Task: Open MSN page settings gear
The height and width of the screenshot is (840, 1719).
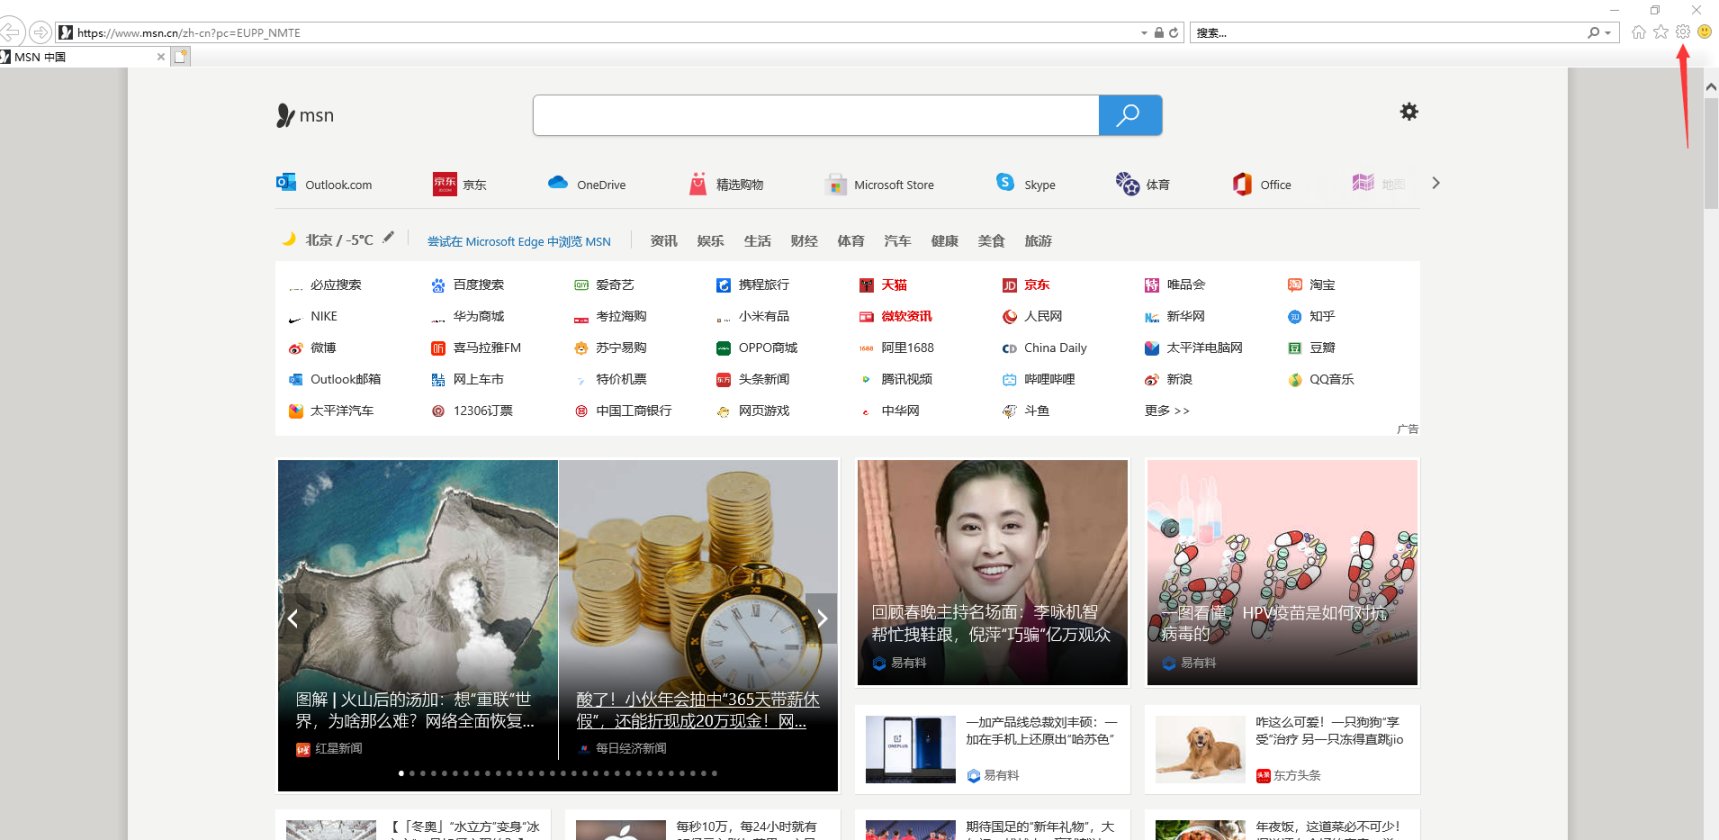Action: (1408, 112)
